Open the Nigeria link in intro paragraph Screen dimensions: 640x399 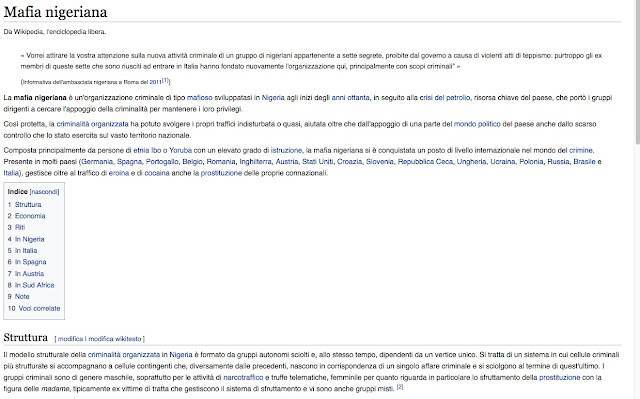pos(273,98)
